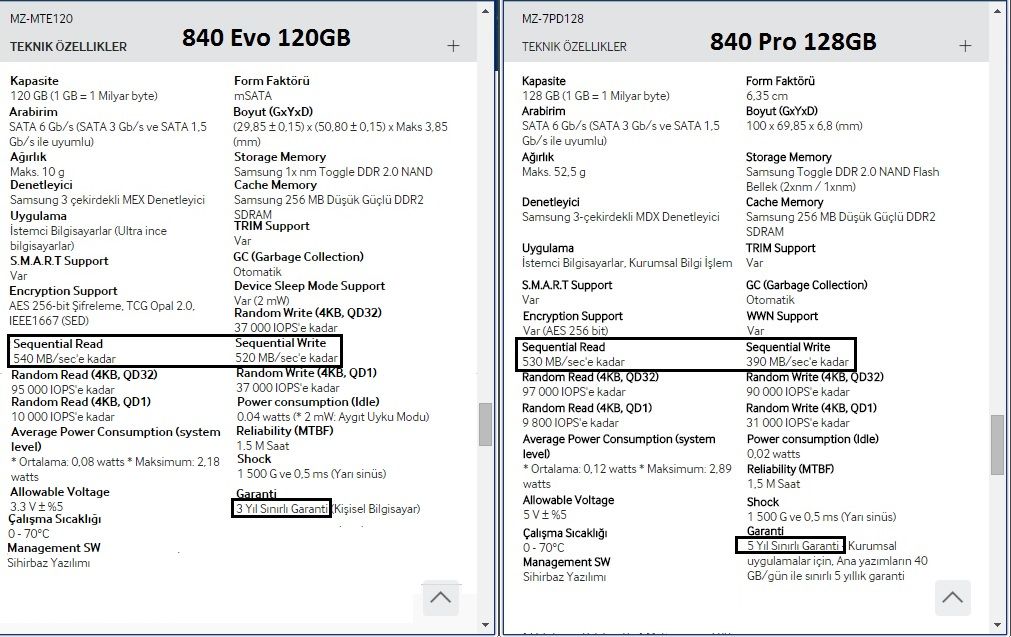
Task: Click '9 800 IOPS'e kadar' value
Action: point(571,423)
